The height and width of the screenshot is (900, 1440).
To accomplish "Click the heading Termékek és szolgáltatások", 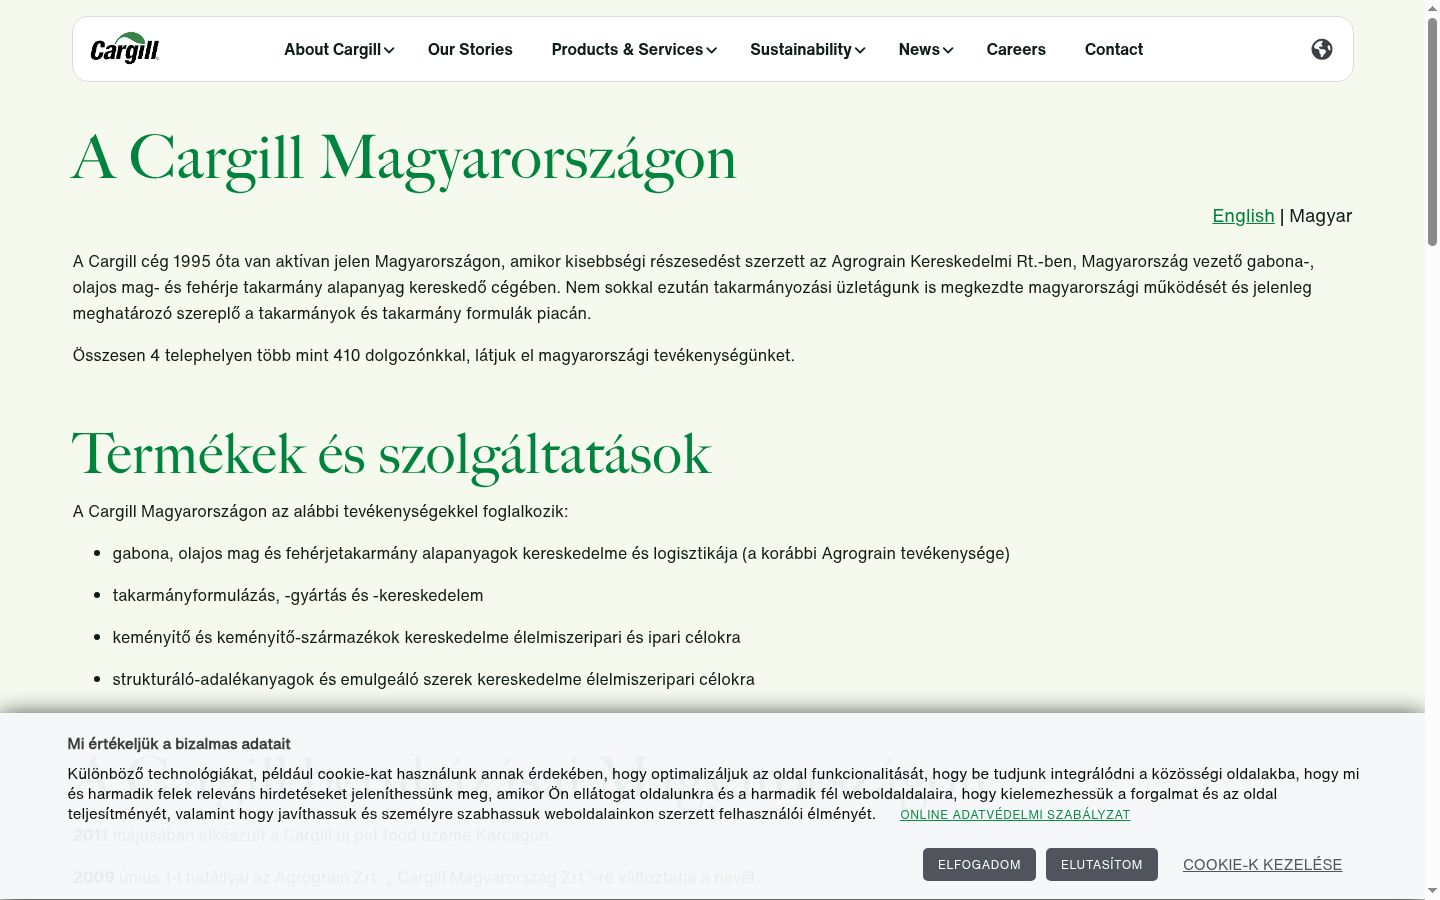I will point(392,454).
